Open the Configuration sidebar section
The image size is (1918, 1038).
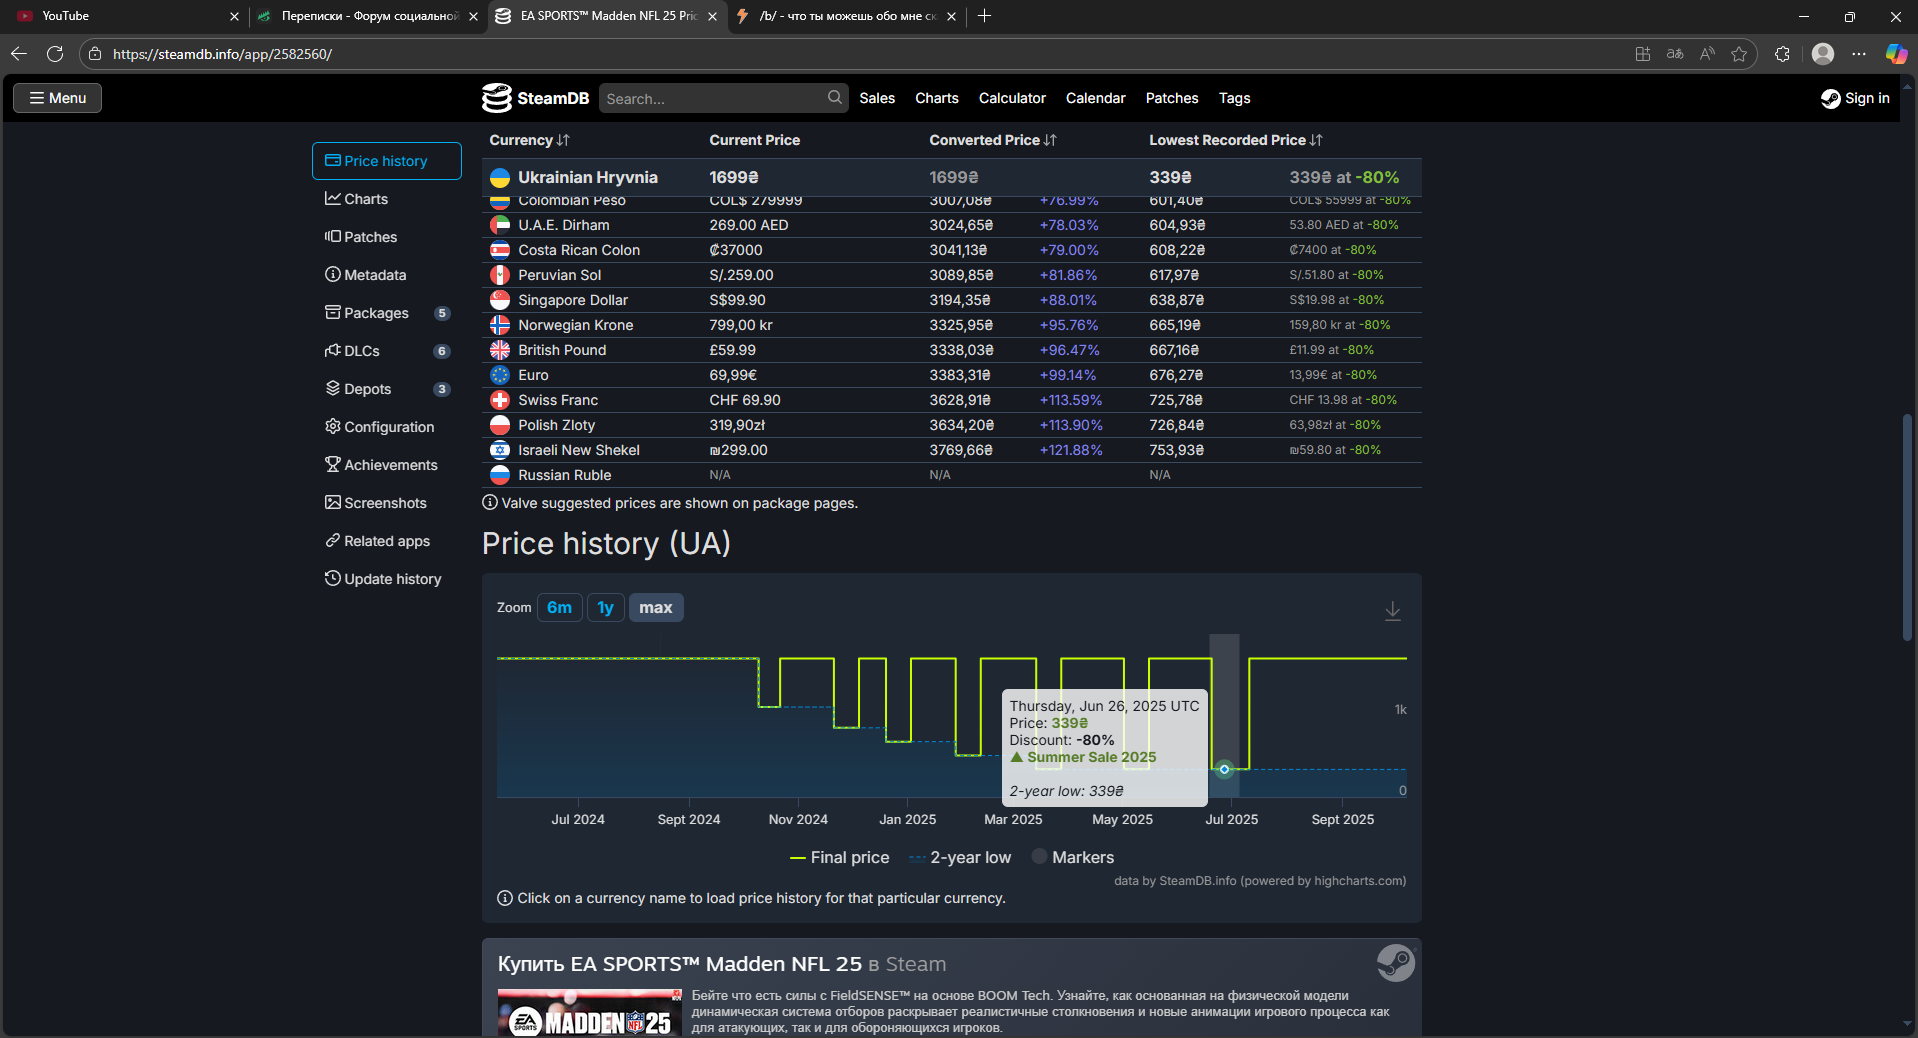(387, 427)
